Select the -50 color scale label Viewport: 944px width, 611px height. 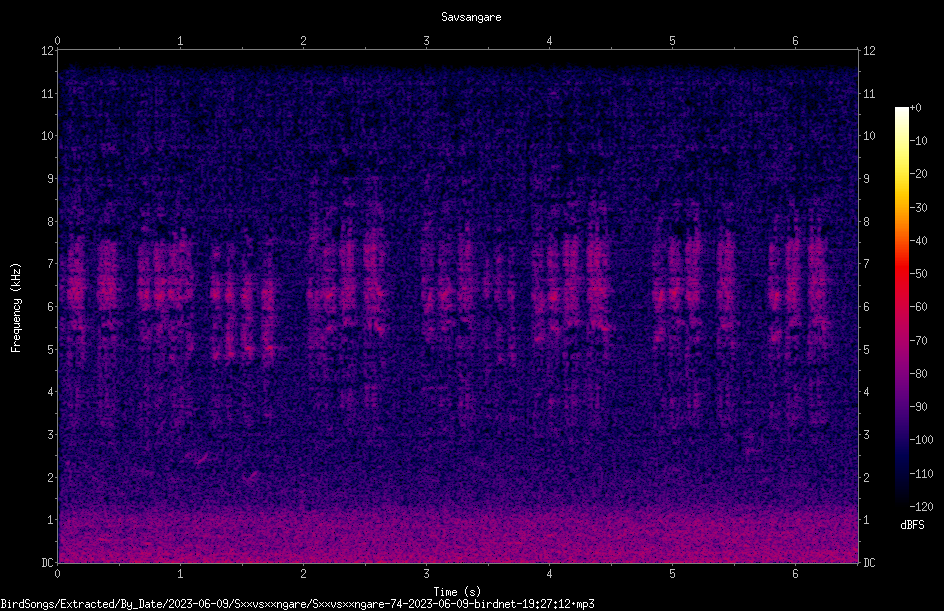click(x=918, y=274)
